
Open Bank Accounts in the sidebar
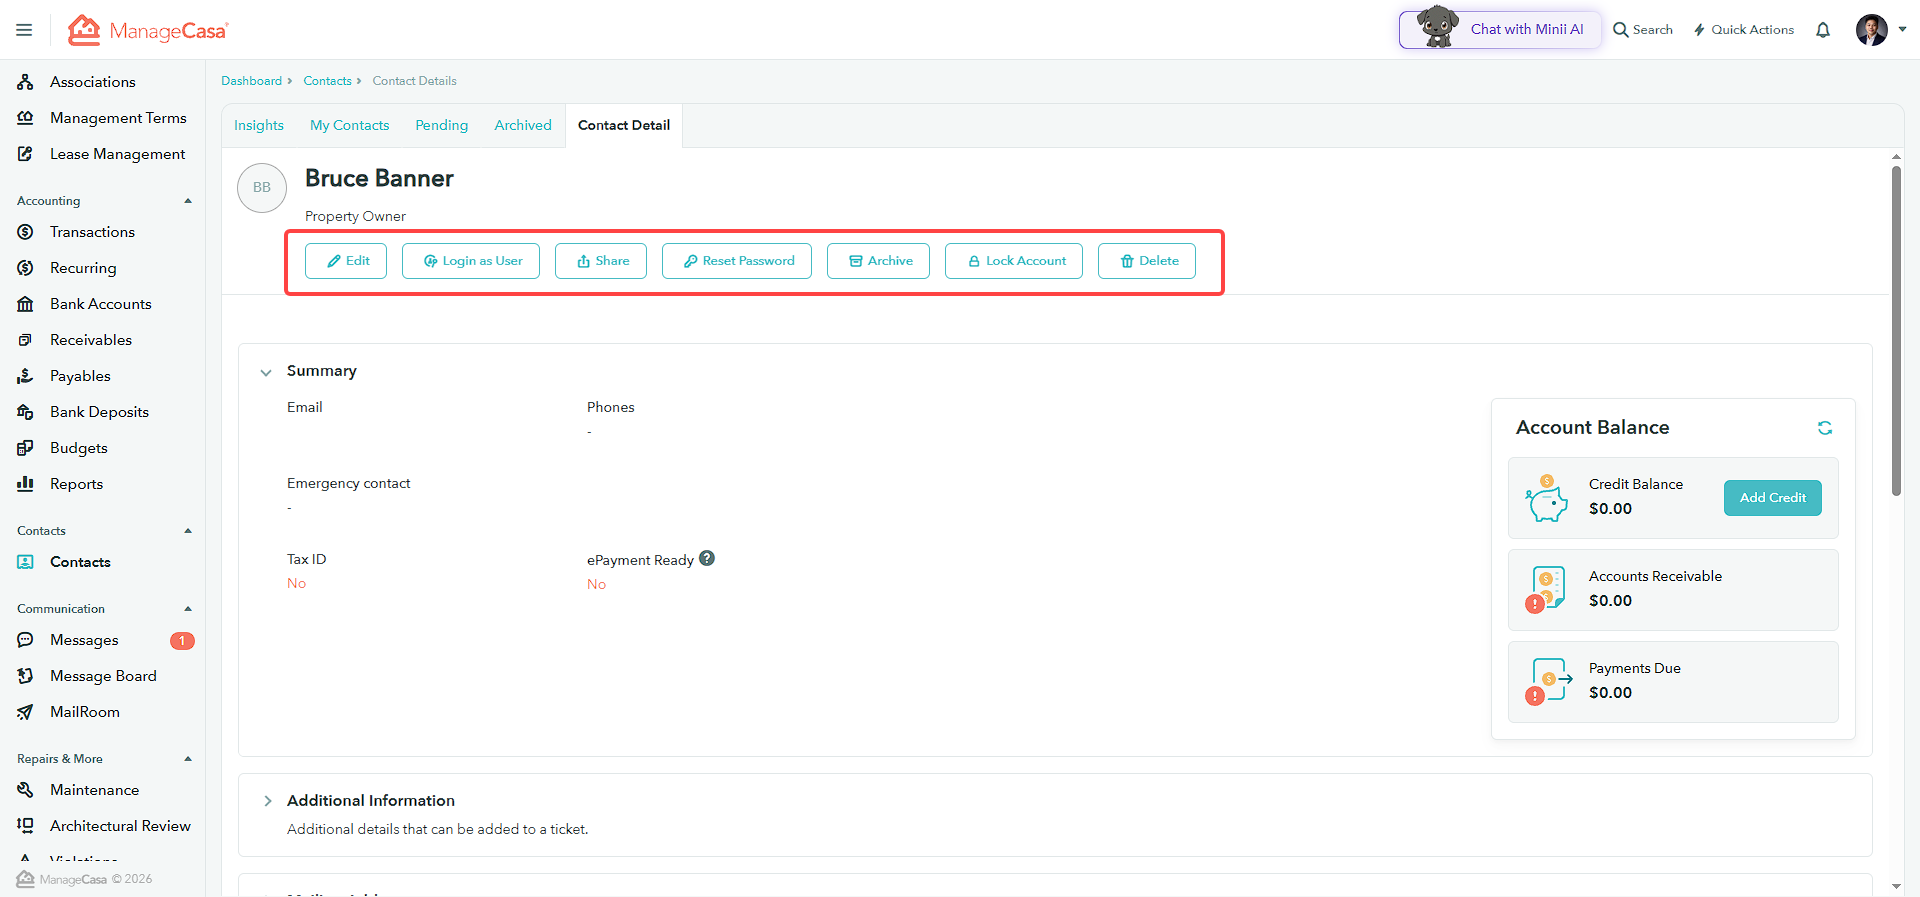coord(101,304)
